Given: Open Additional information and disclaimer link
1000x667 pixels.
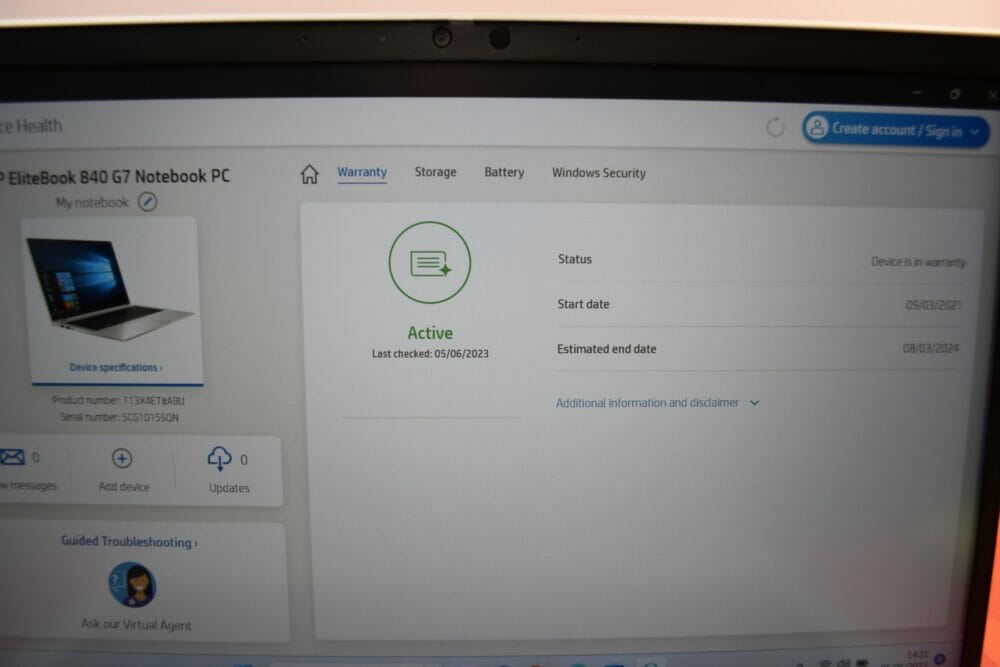Looking at the screenshot, I should tap(647, 403).
